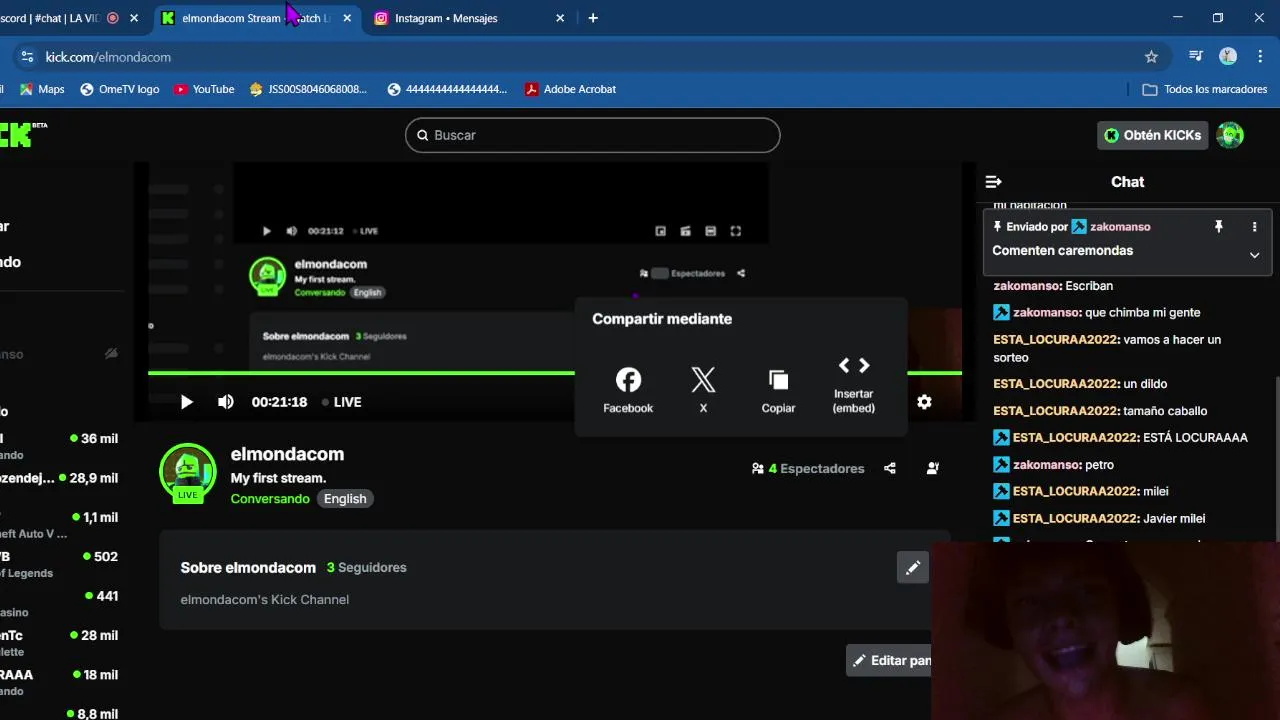Open the JSS00S8046068008 bookmark
The image size is (1280, 720).
(309, 89)
